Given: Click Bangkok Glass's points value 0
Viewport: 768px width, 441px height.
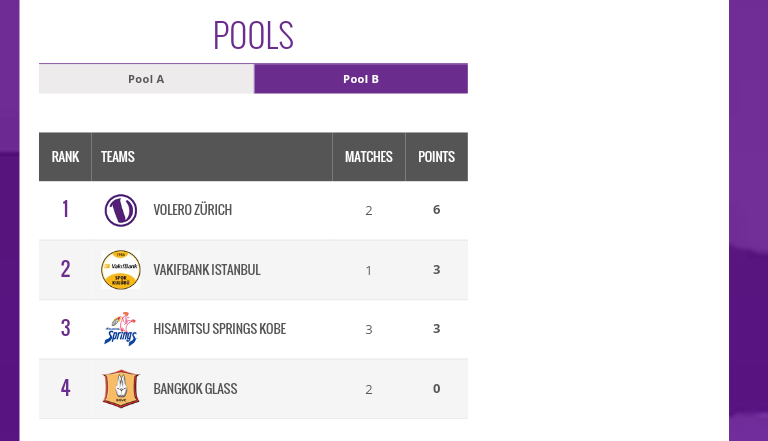Looking at the screenshot, I should 436,389.
